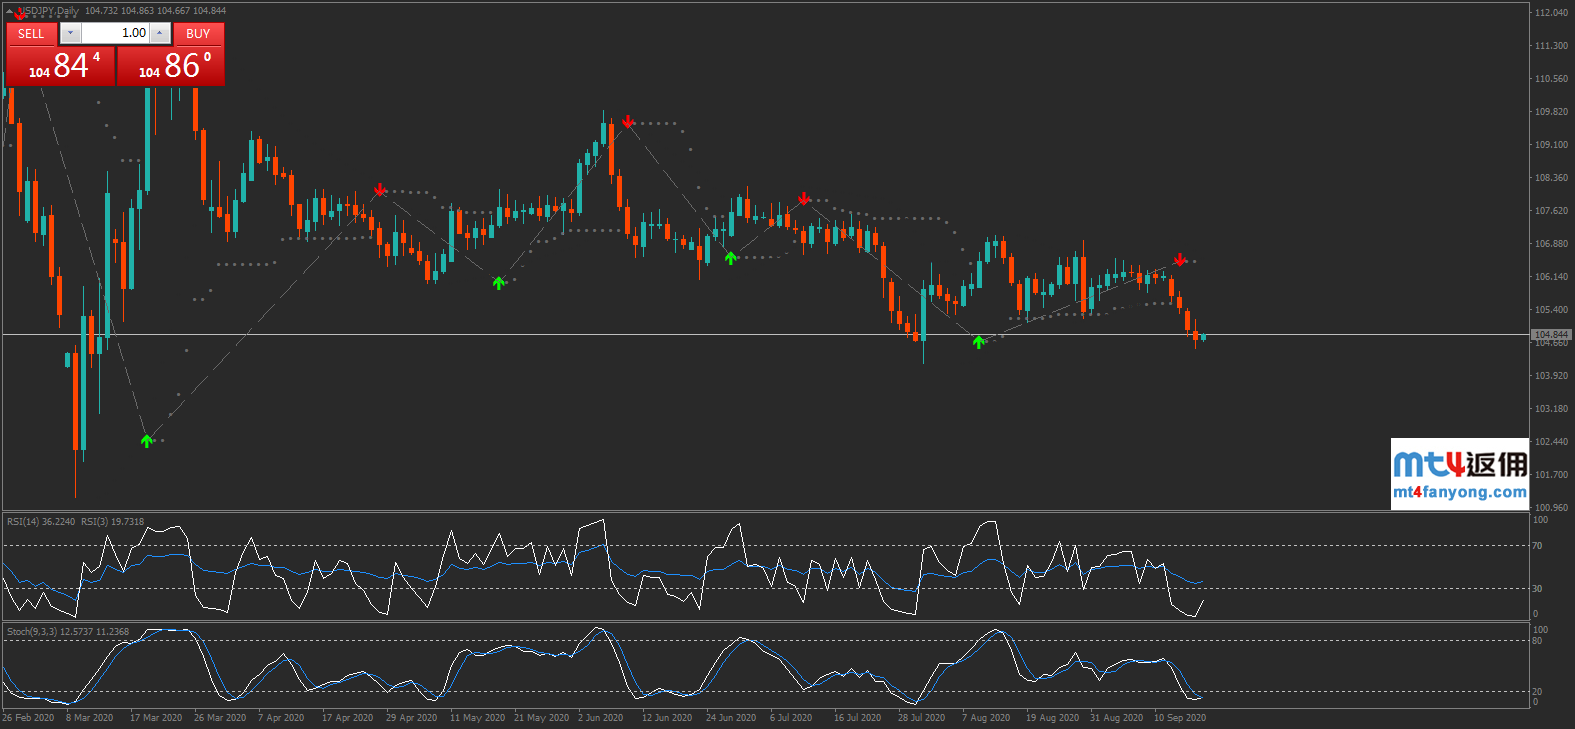Click the green buy arrow at March 2020 low

(147, 441)
